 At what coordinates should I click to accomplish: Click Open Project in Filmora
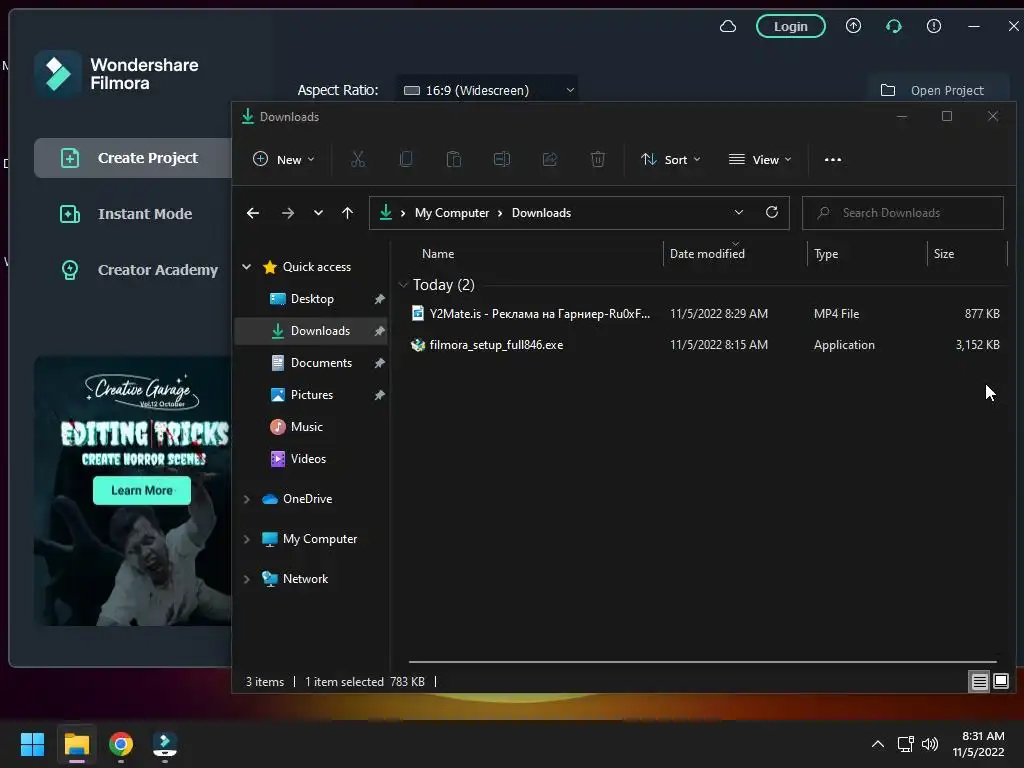point(932,90)
